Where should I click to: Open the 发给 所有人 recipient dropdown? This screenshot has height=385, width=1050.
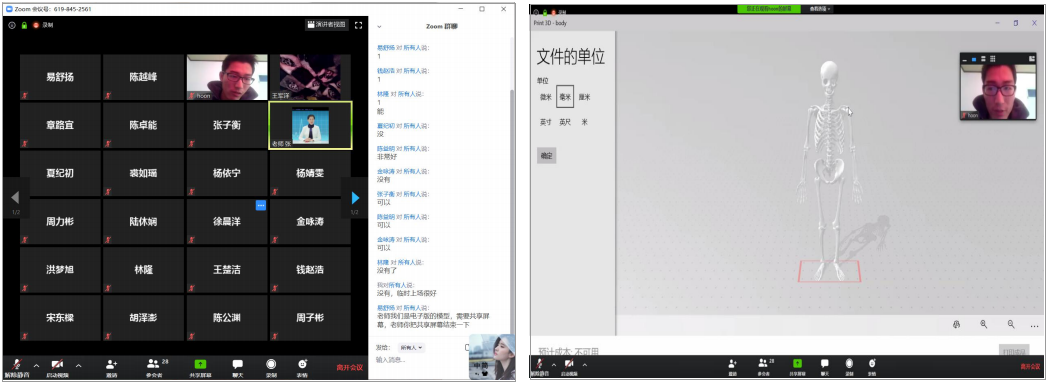click(412, 348)
